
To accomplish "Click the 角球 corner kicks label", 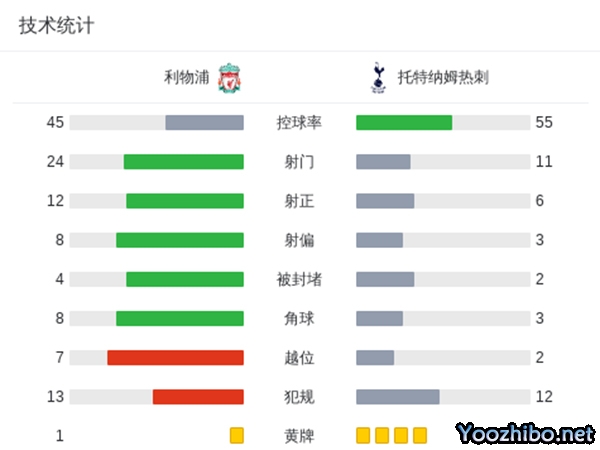I will pyautogui.click(x=299, y=318).
